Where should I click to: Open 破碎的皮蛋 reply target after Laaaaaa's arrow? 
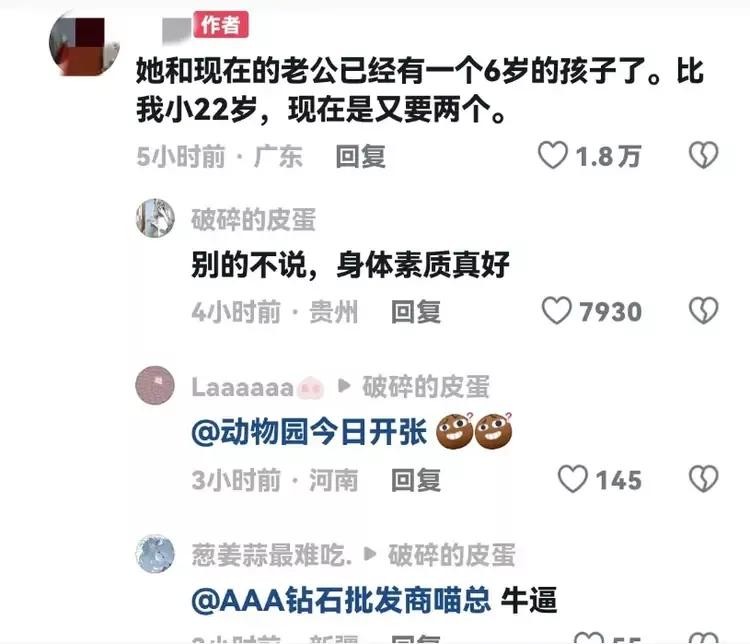[x=426, y=387]
